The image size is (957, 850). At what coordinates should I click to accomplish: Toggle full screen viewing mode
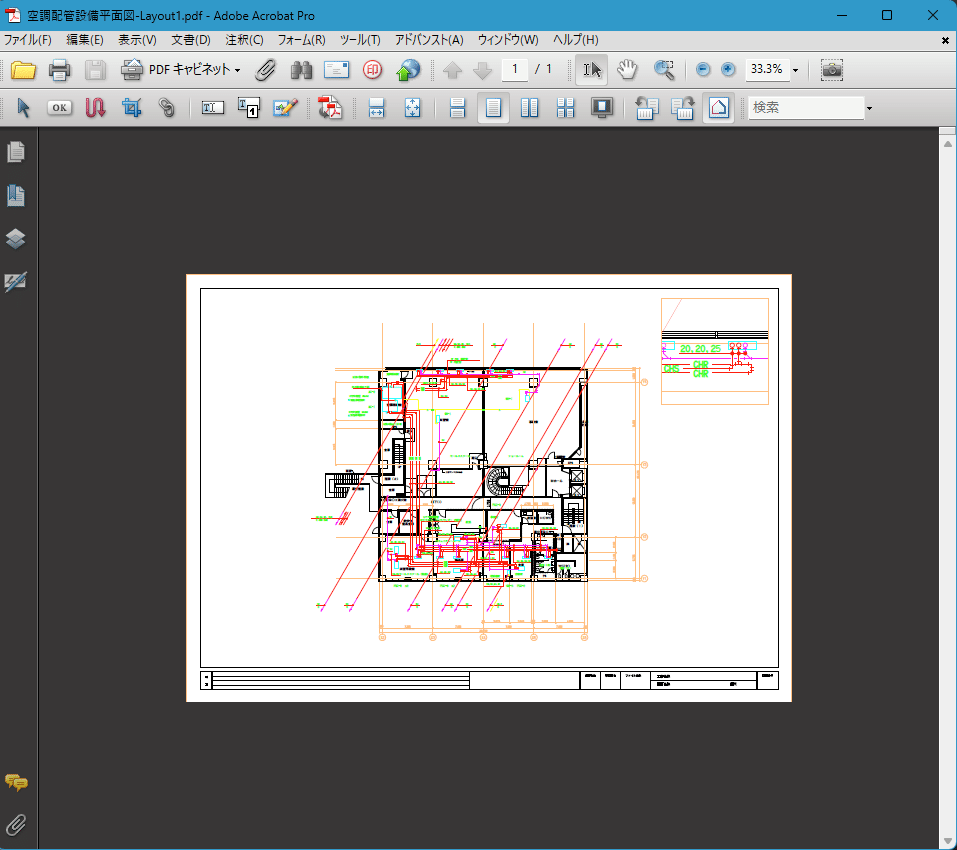[601, 107]
